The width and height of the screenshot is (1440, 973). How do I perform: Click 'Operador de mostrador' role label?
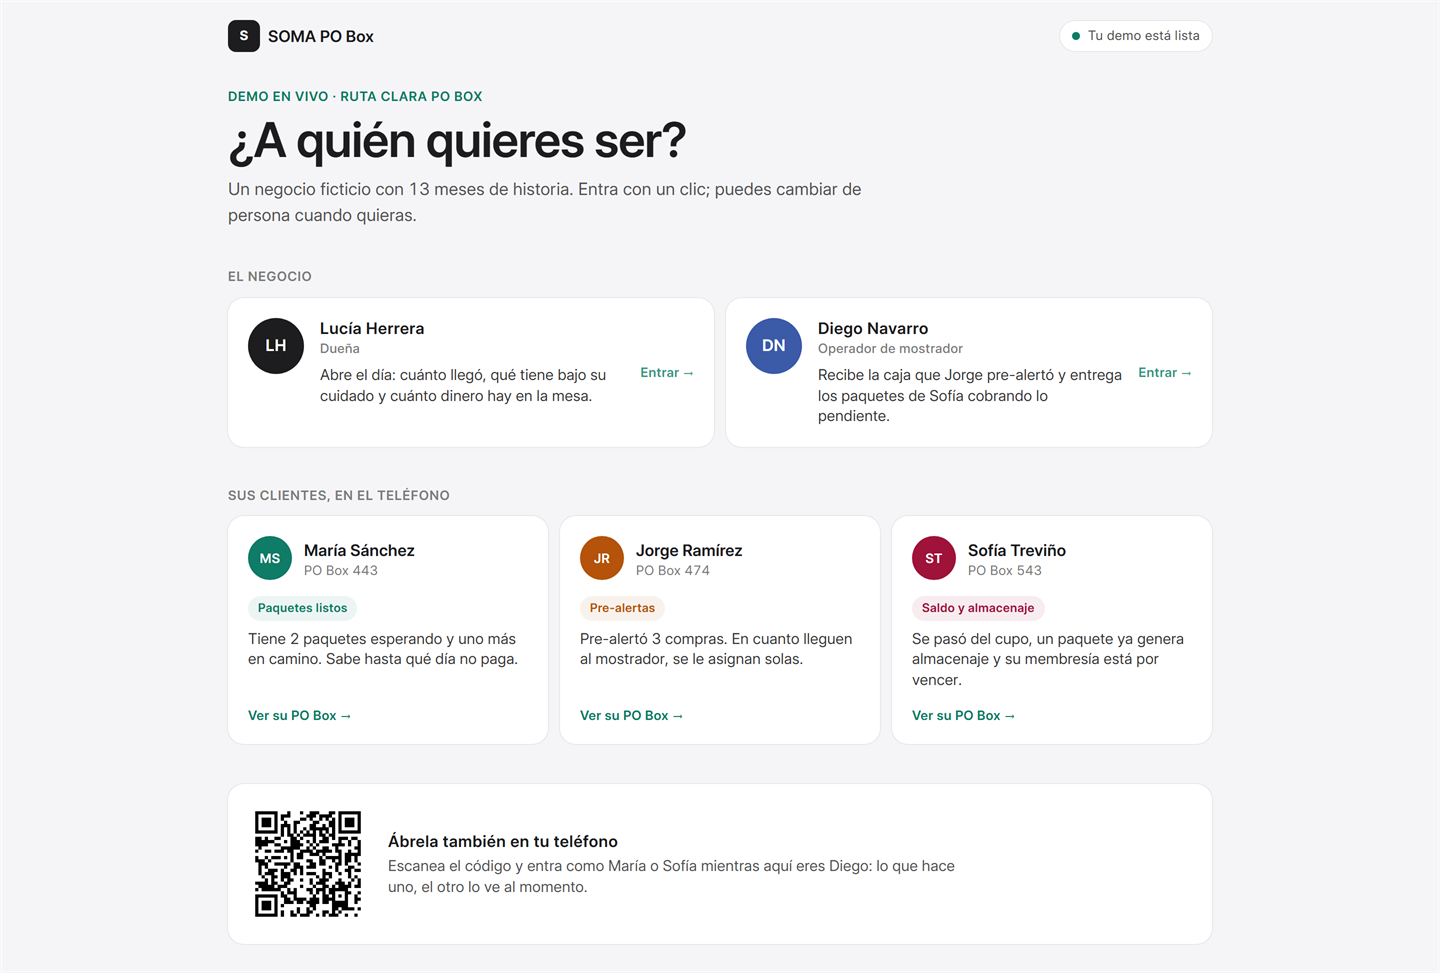(x=890, y=349)
